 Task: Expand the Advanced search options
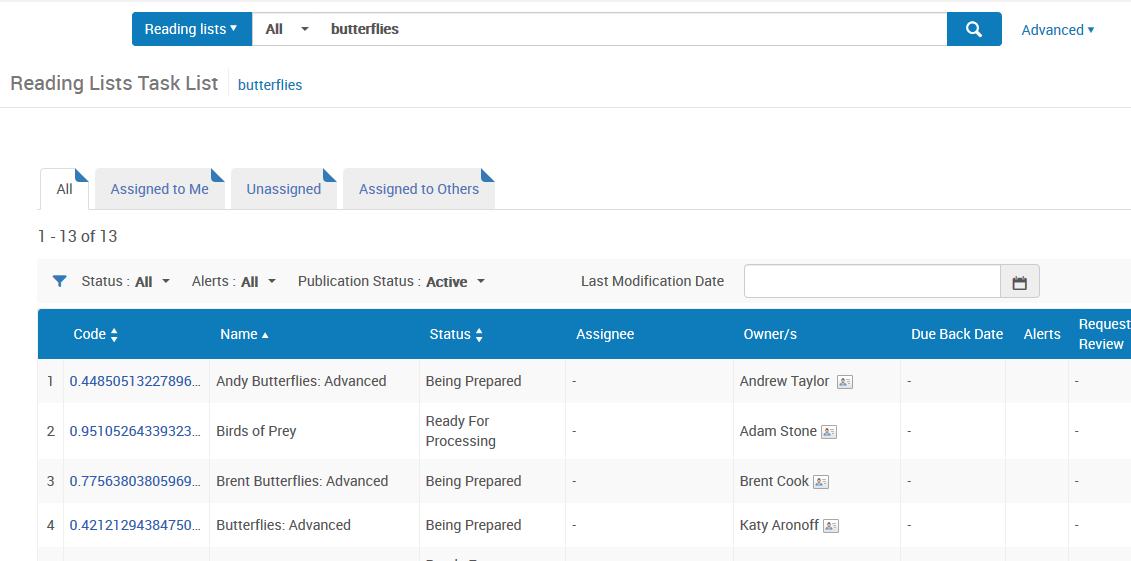point(1058,30)
